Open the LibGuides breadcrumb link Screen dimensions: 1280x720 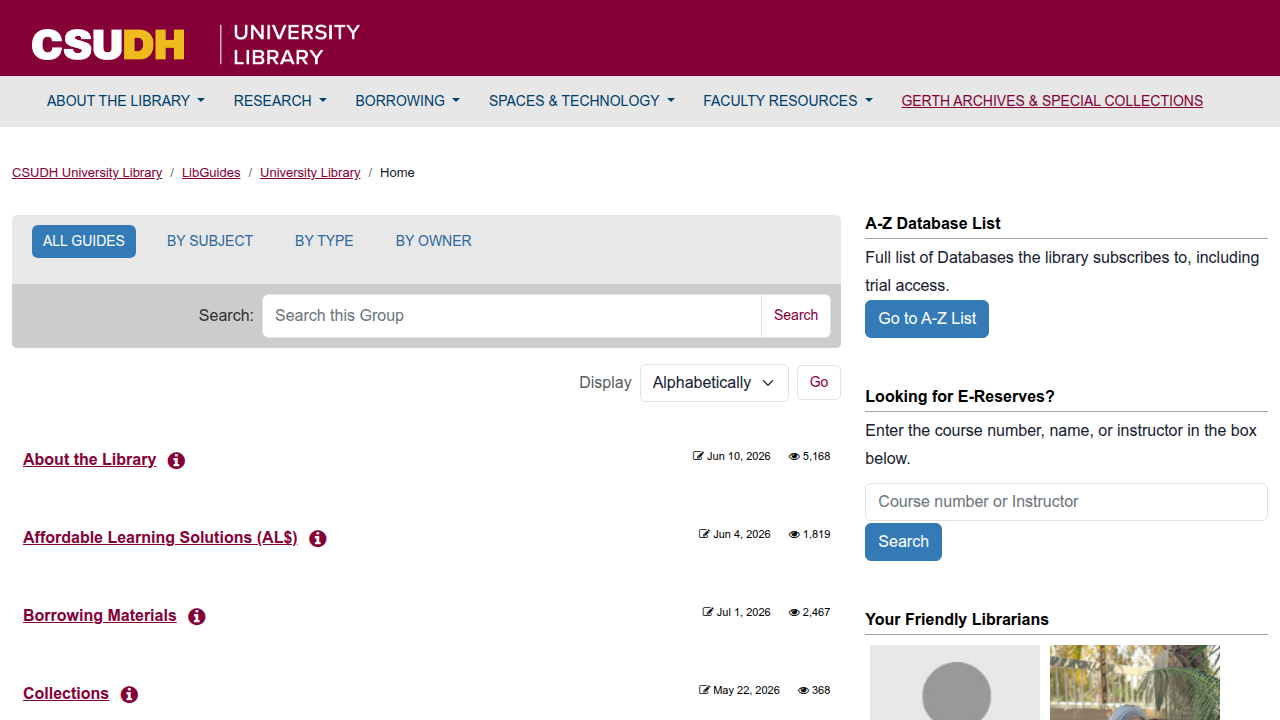click(211, 173)
